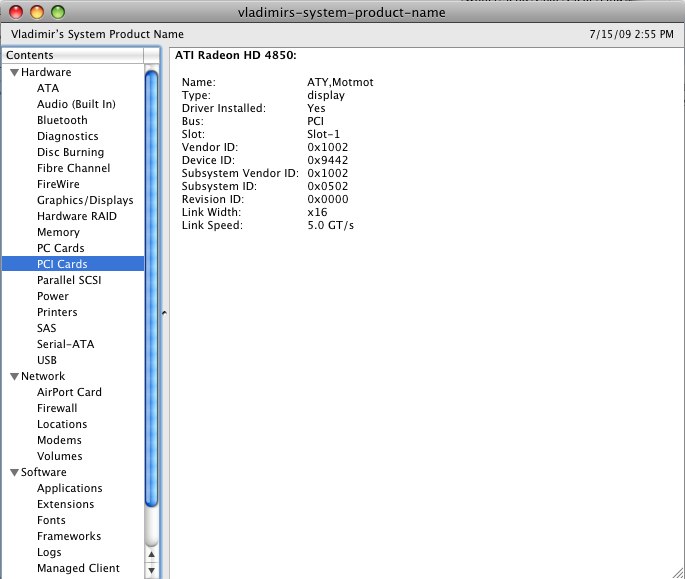Open Volumes under Network
The width and height of the screenshot is (685, 579).
coord(60,456)
